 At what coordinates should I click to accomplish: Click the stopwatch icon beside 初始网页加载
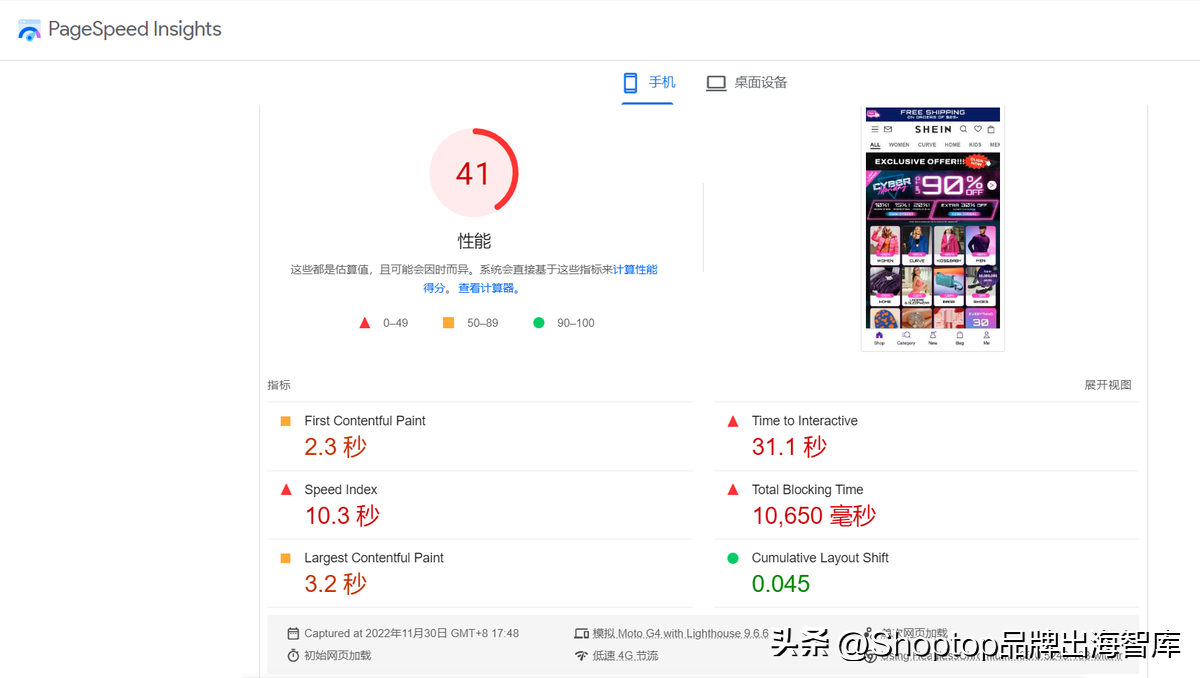[293, 656]
